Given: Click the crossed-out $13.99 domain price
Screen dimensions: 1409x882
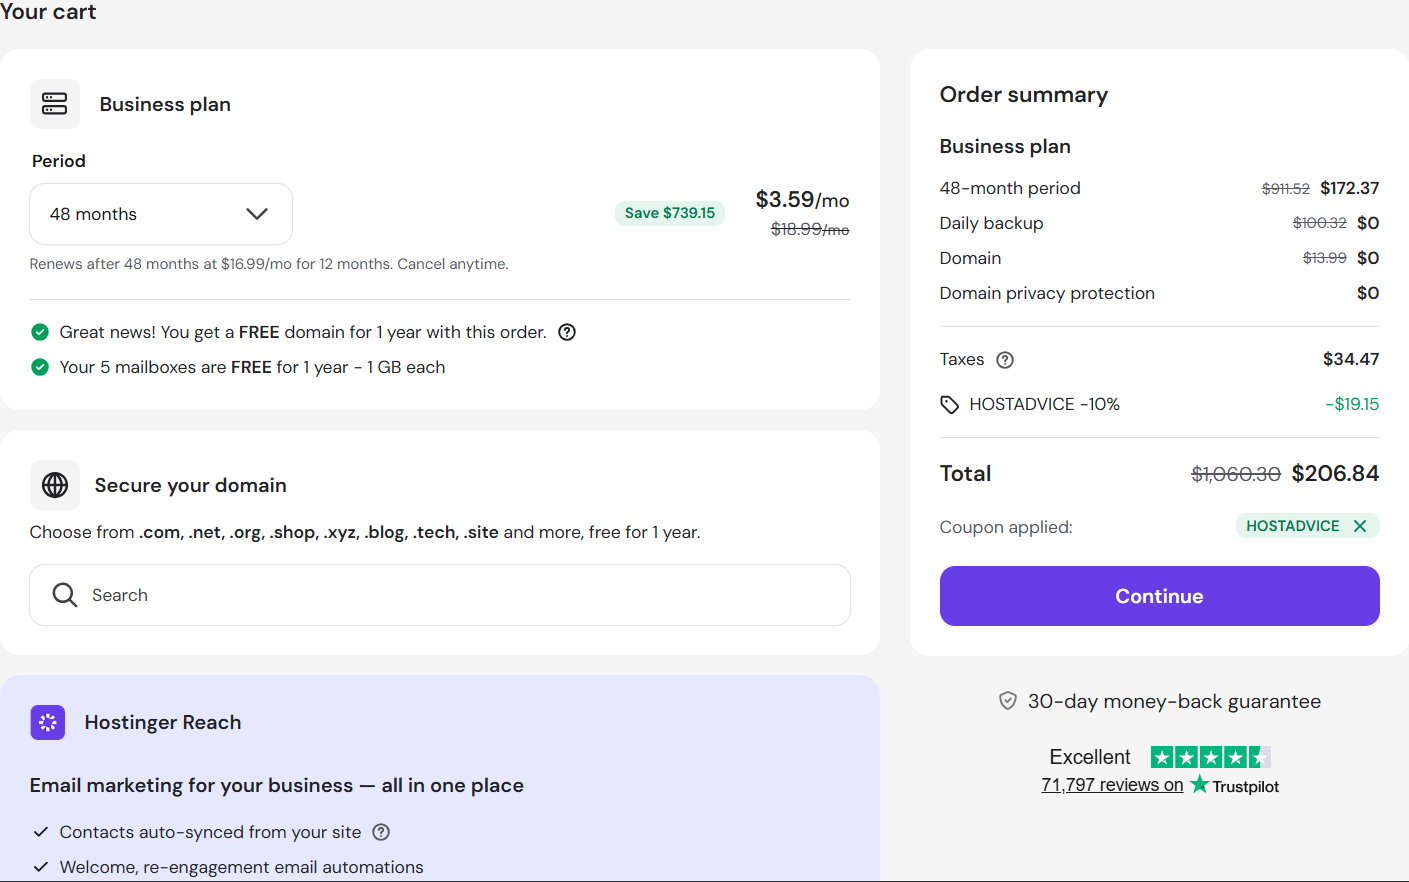Looking at the screenshot, I should click(x=1325, y=258).
